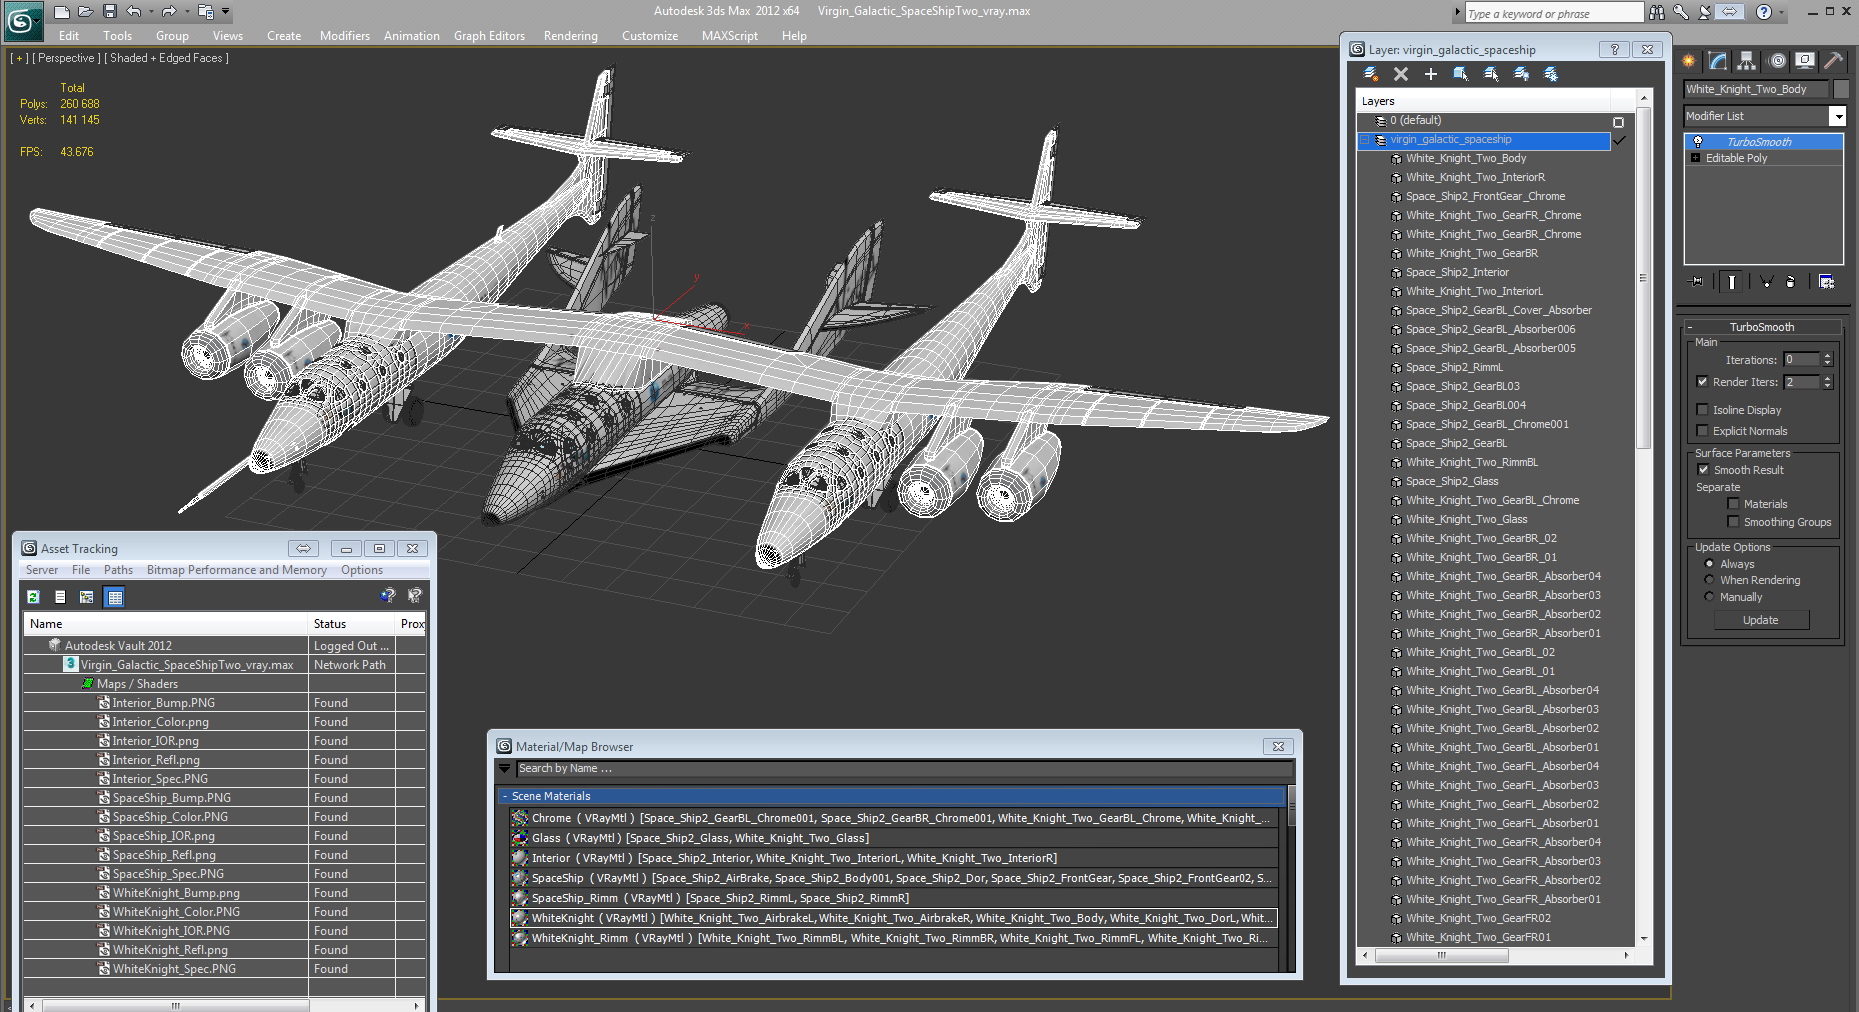Open Bitmap Performance and Memory menu
Image resolution: width=1859 pixels, height=1012 pixels.
(237, 570)
